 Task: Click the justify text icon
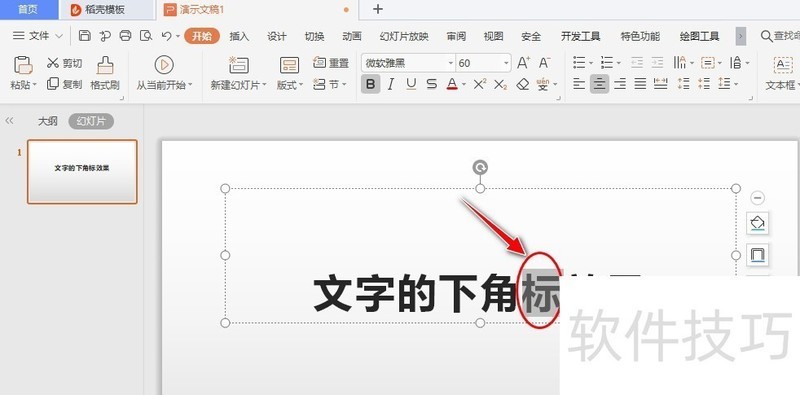click(640, 84)
